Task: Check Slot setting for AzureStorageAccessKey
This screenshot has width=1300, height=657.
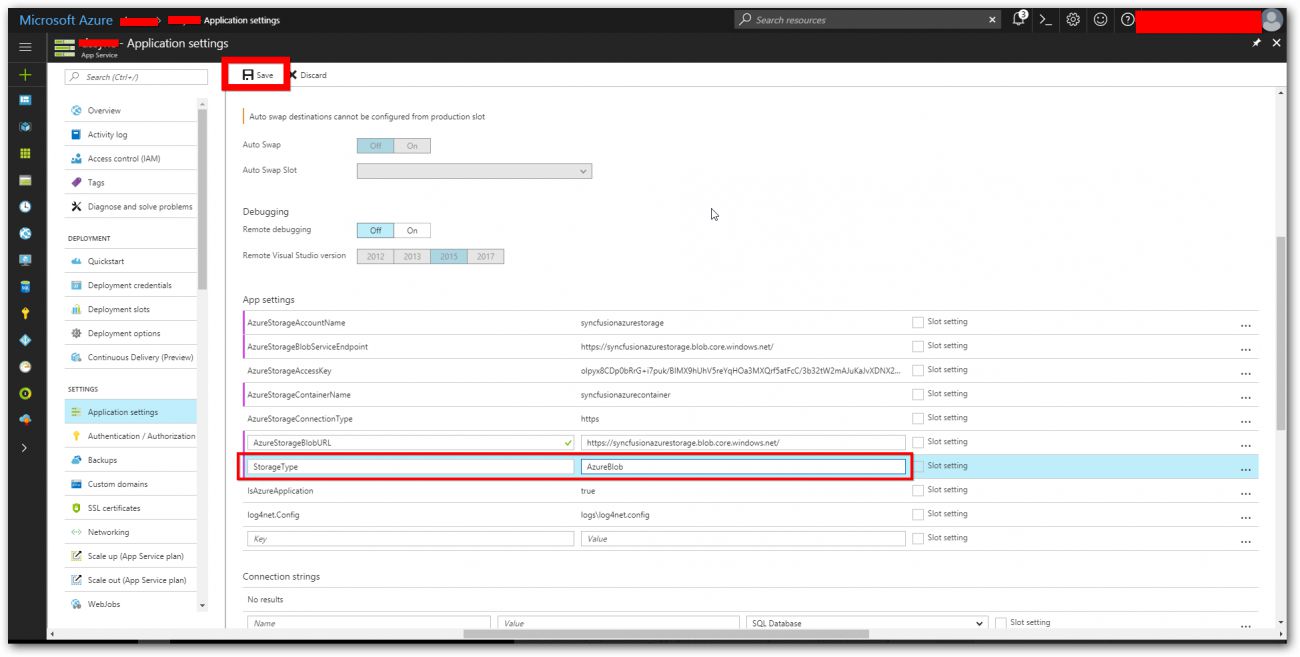Action: (918, 370)
